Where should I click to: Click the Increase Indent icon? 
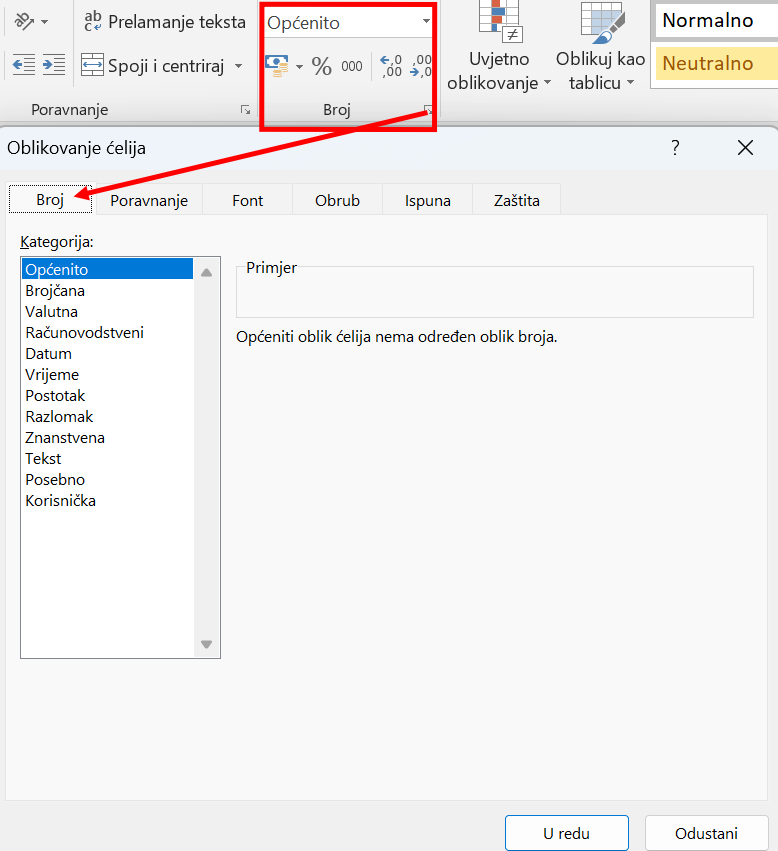[x=54, y=66]
